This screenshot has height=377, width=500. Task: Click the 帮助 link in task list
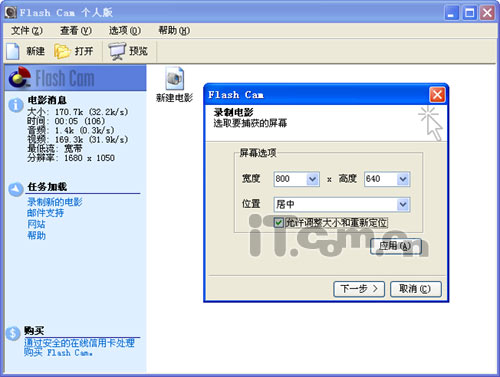point(36,236)
